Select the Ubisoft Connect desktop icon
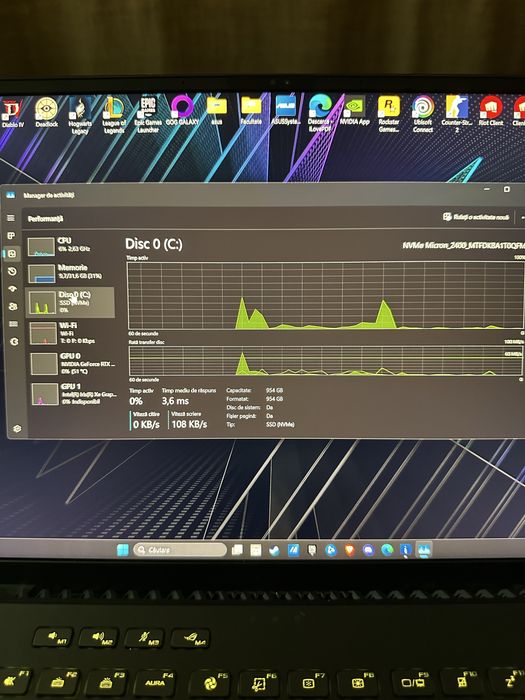The height and width of the screenshot is (700, 525). coord(423,114)
